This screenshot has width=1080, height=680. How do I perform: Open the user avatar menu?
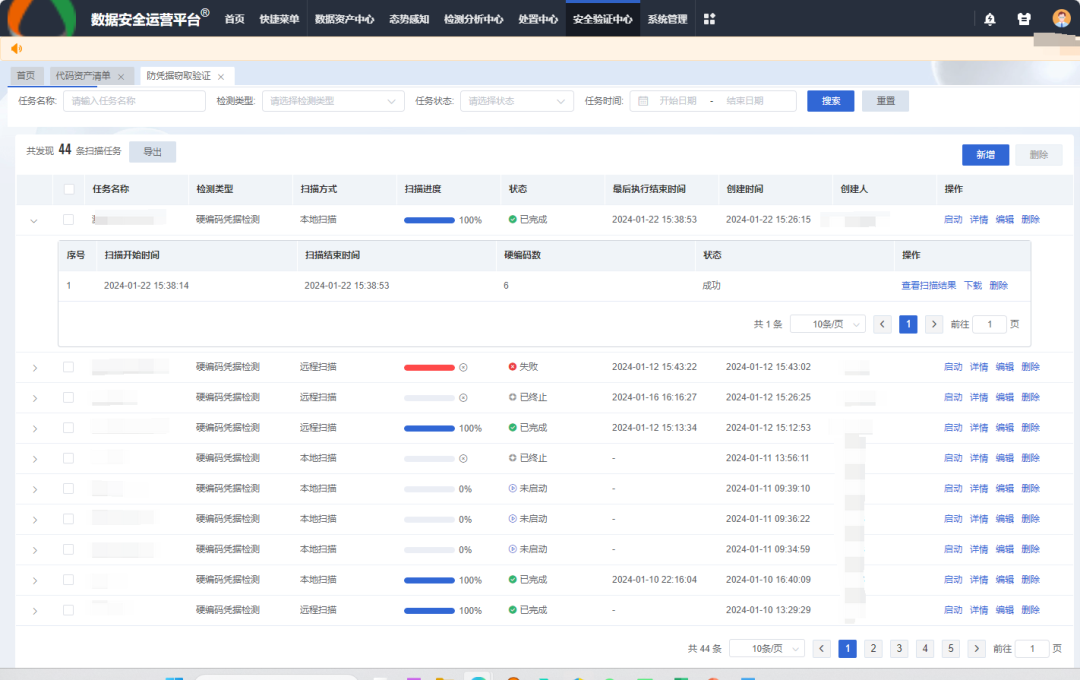1061,19
